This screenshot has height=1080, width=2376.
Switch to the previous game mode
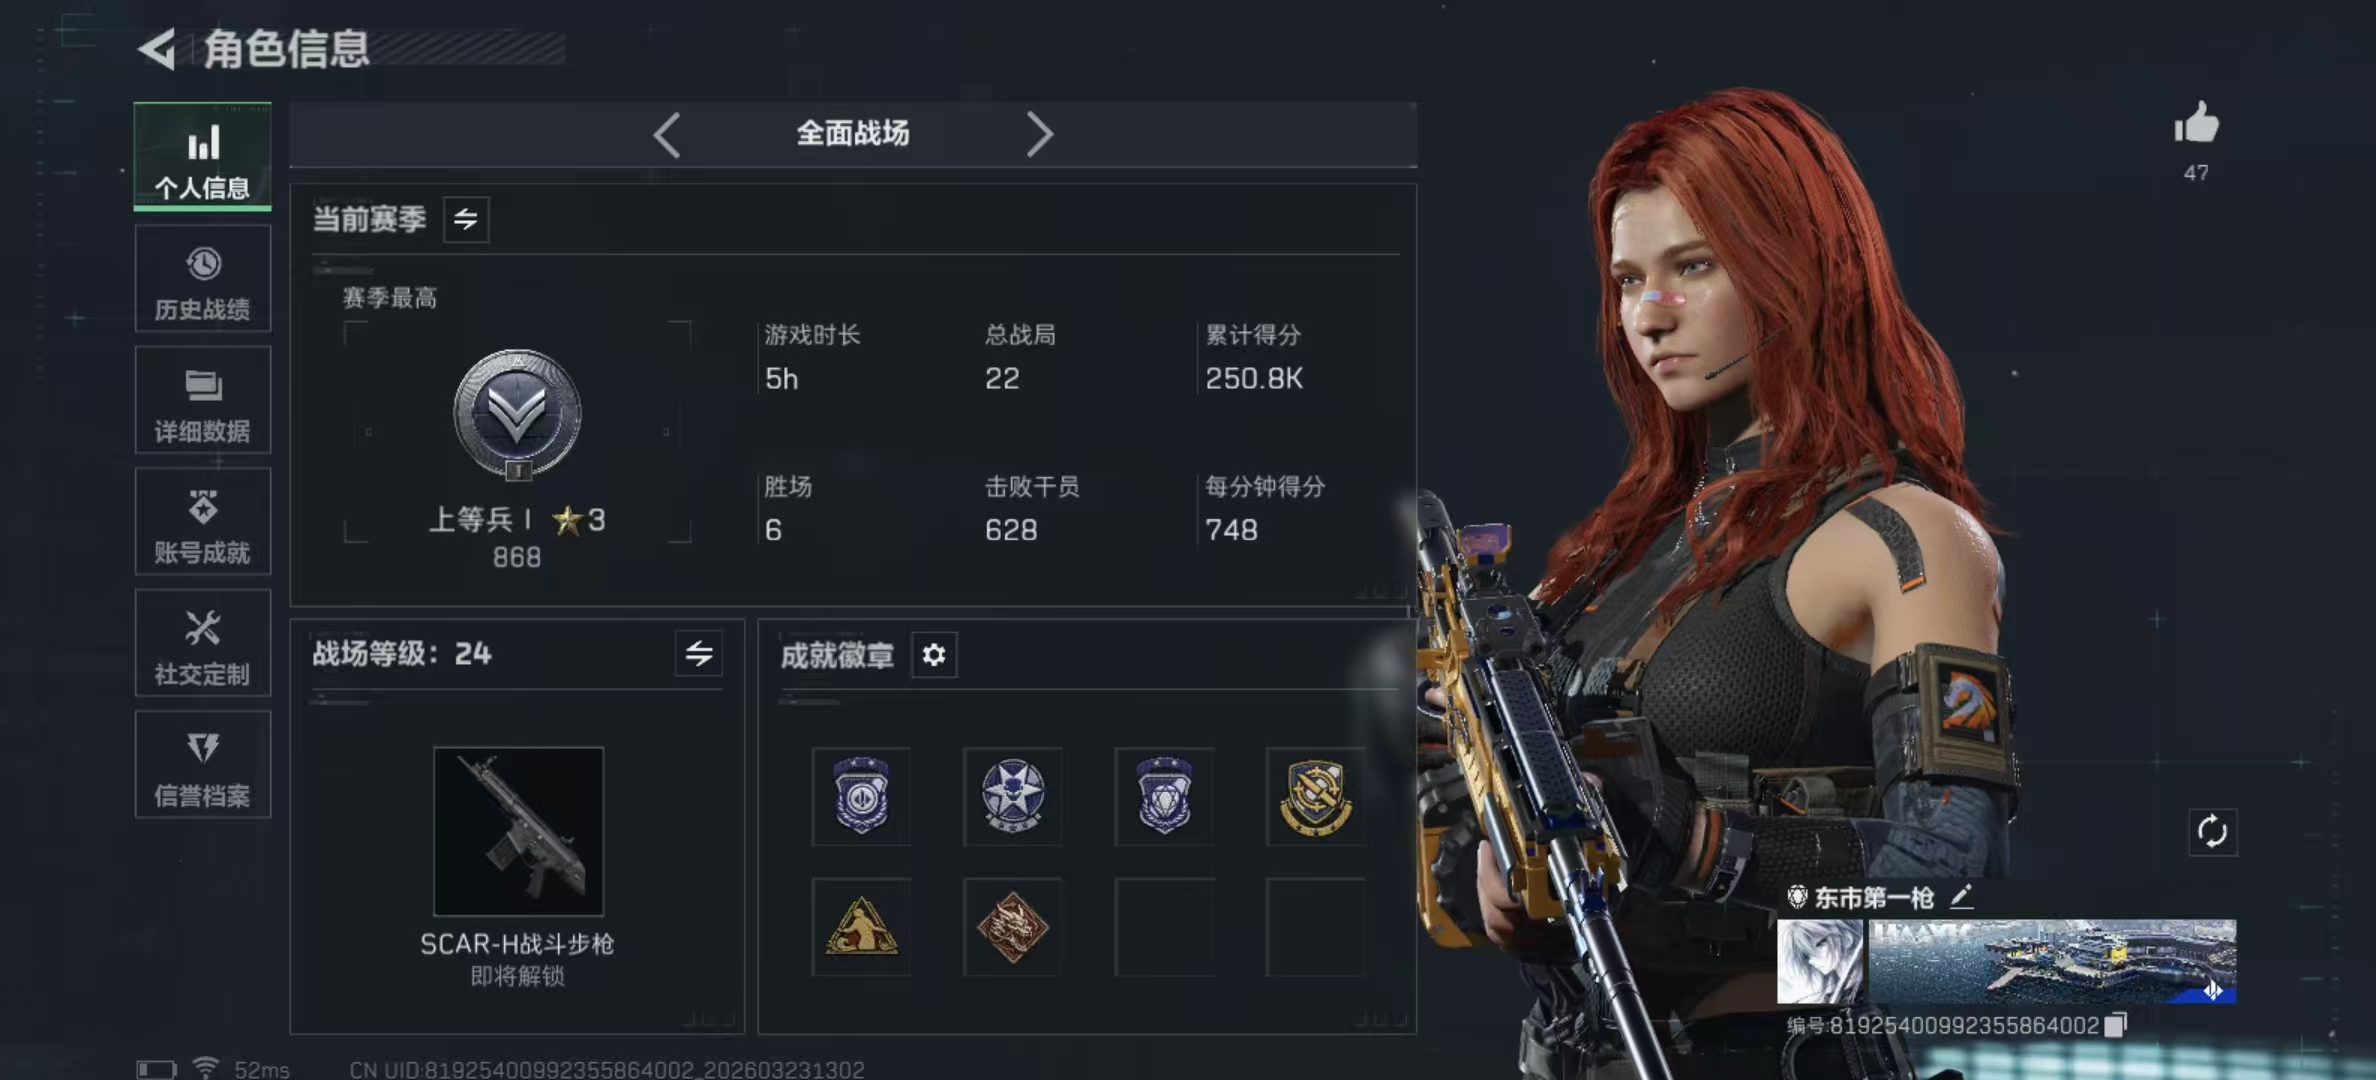tap(667, 134)
